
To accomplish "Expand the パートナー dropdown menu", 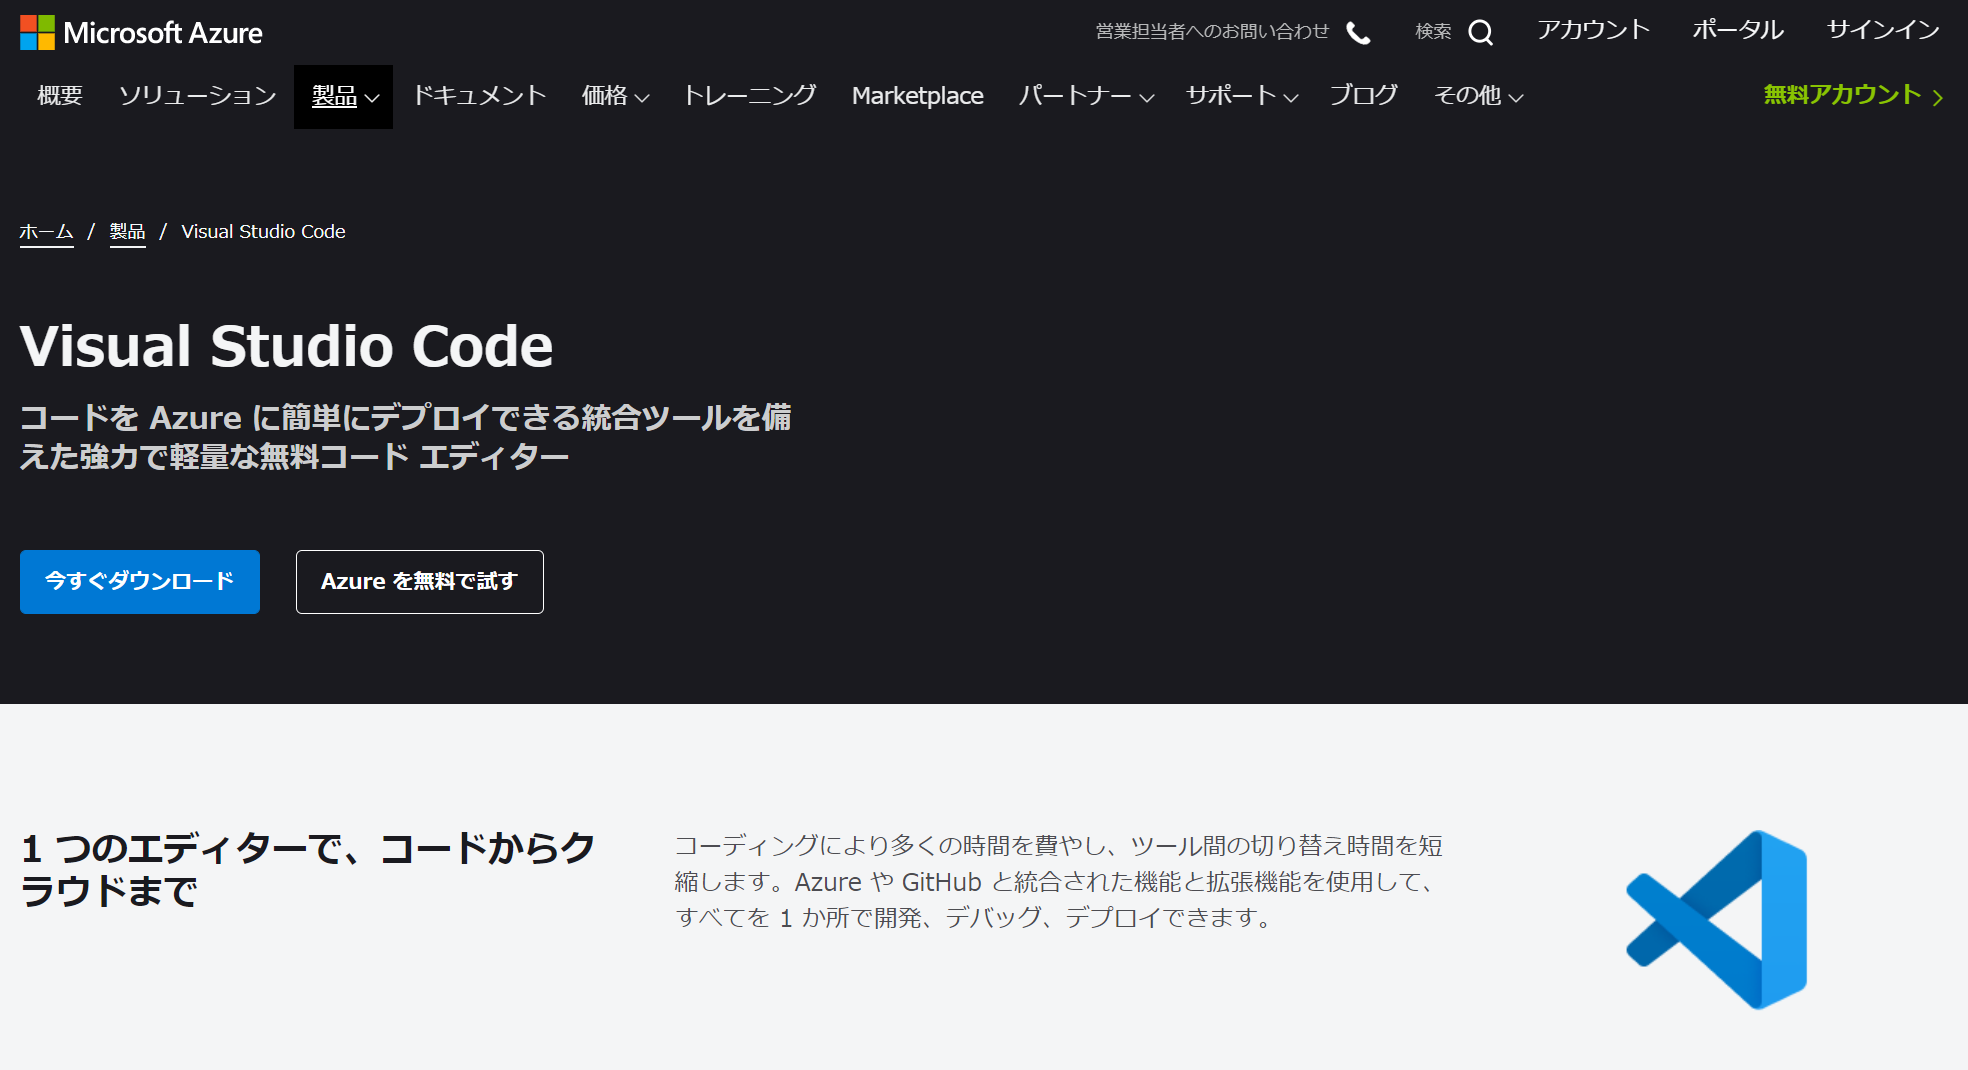I will coord(1086,96).
